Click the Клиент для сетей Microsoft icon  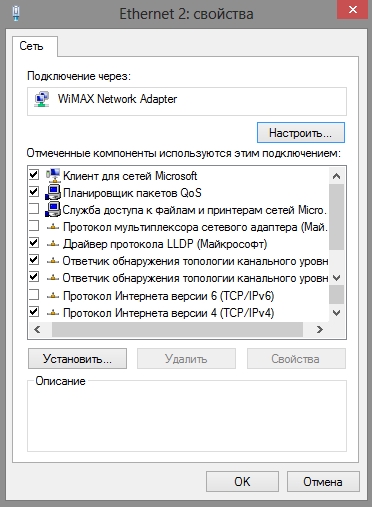click(53, 175)
